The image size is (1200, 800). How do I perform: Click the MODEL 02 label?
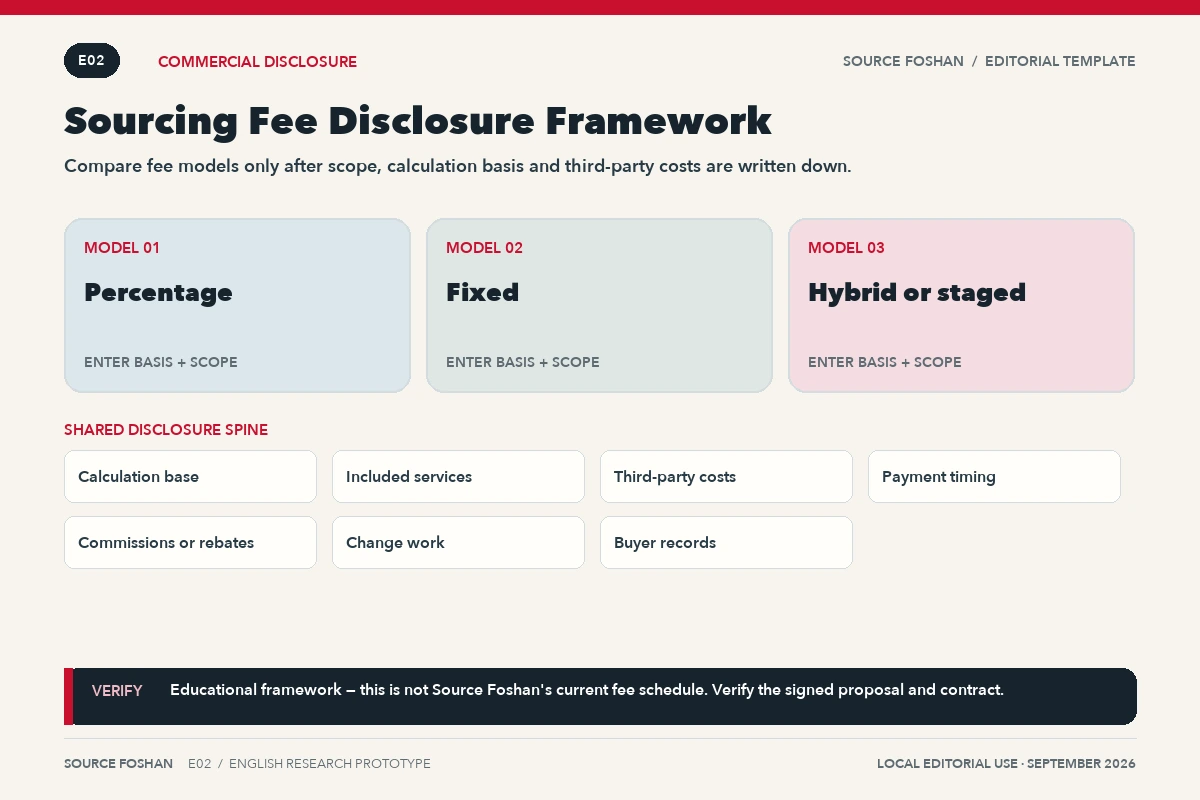pos(484,248)
